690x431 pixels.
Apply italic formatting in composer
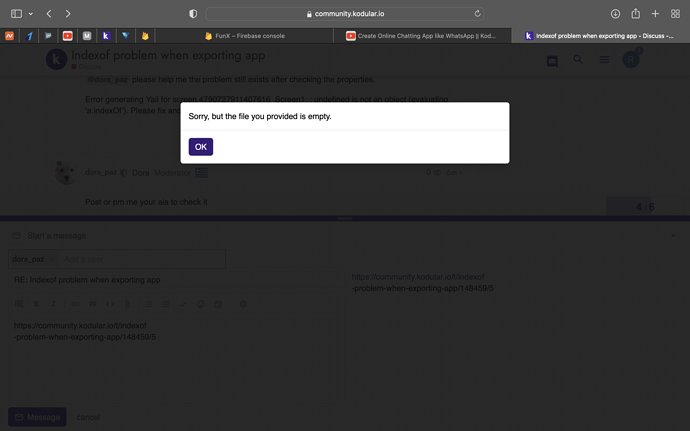[53, 304]
